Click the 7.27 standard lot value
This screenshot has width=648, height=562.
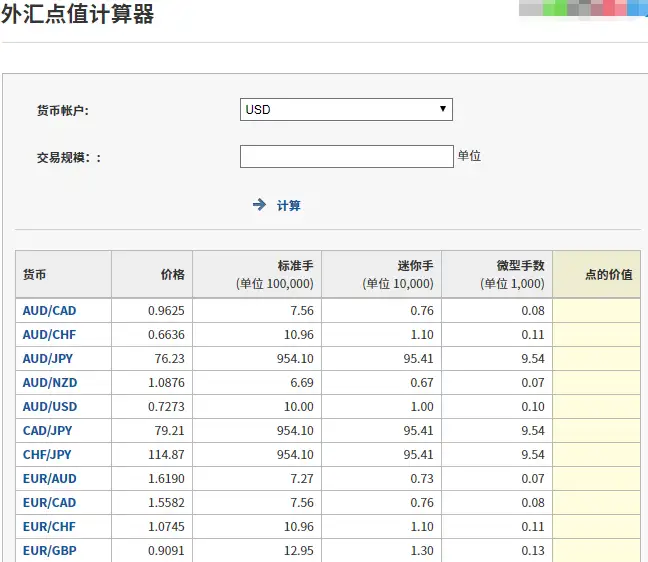click(x=302, y=479)
